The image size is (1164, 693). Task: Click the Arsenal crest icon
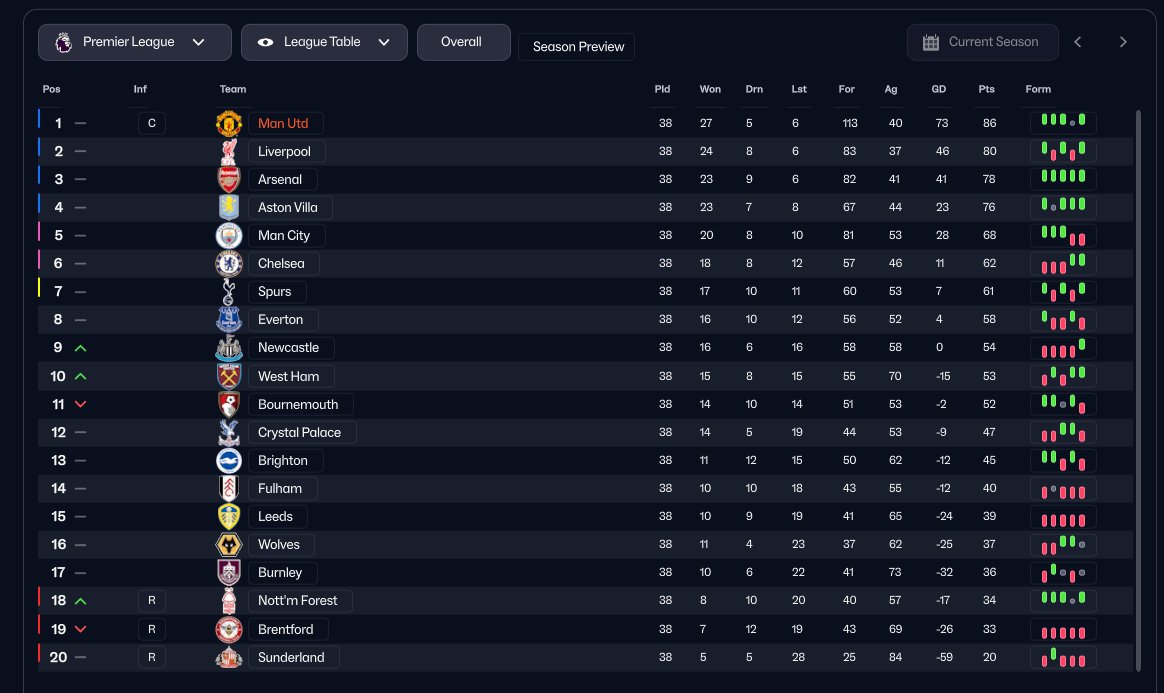click(229, 180)
